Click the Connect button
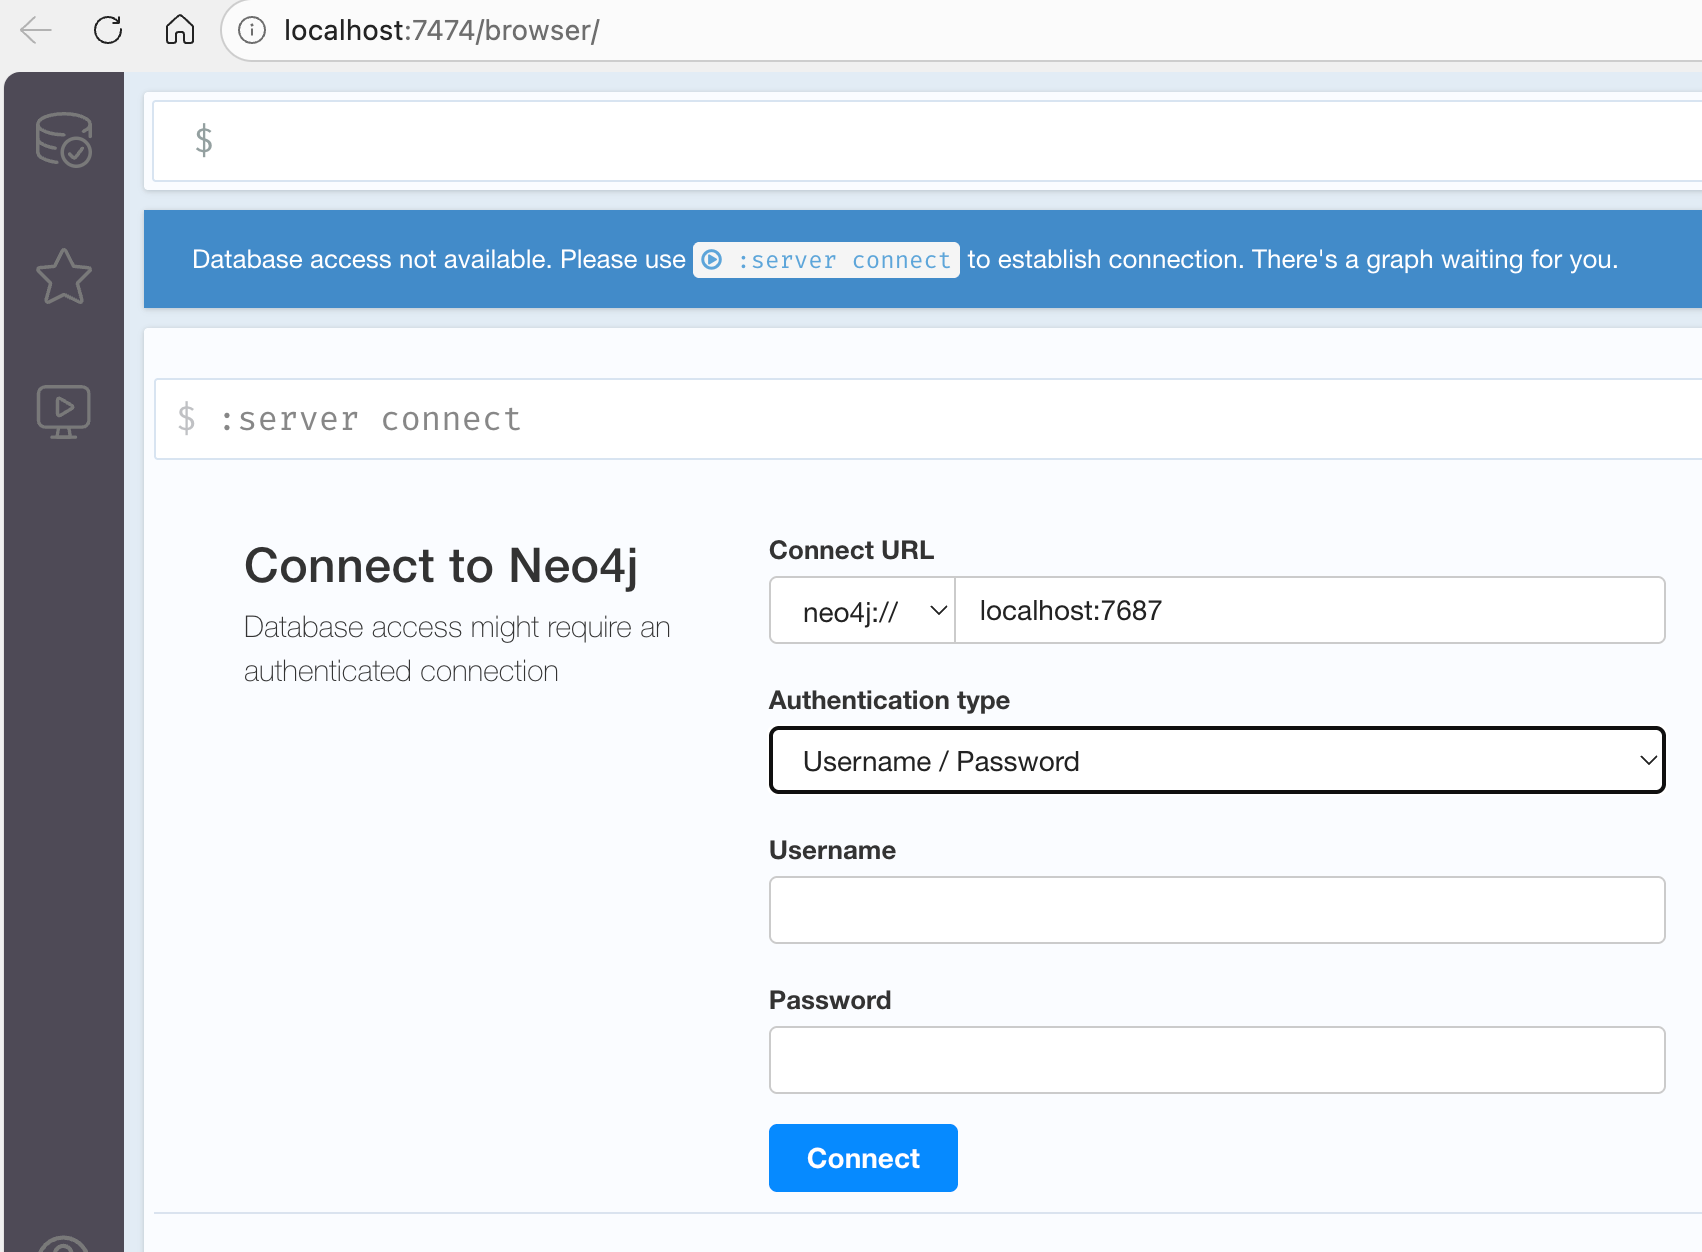1702x1252 pixels. (863, 1158)
